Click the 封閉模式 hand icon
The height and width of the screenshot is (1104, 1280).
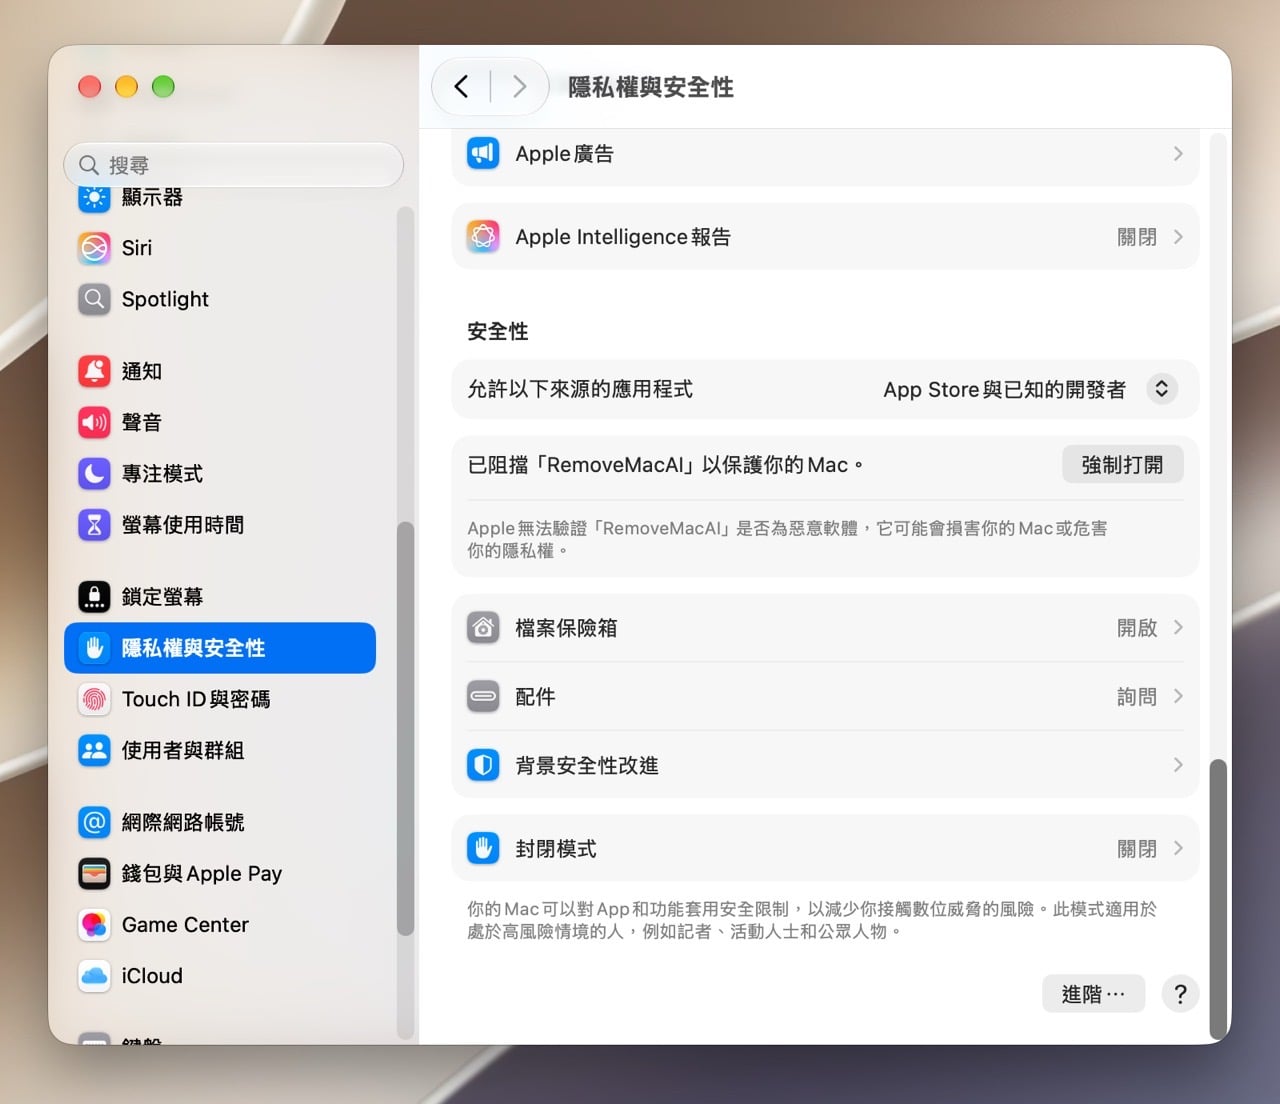pos(483,849)
